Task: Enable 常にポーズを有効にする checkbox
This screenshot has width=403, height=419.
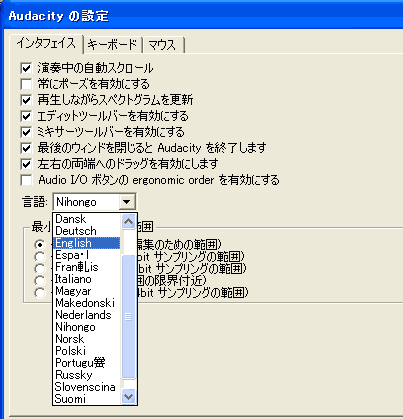Action: [x=26, y=84]
